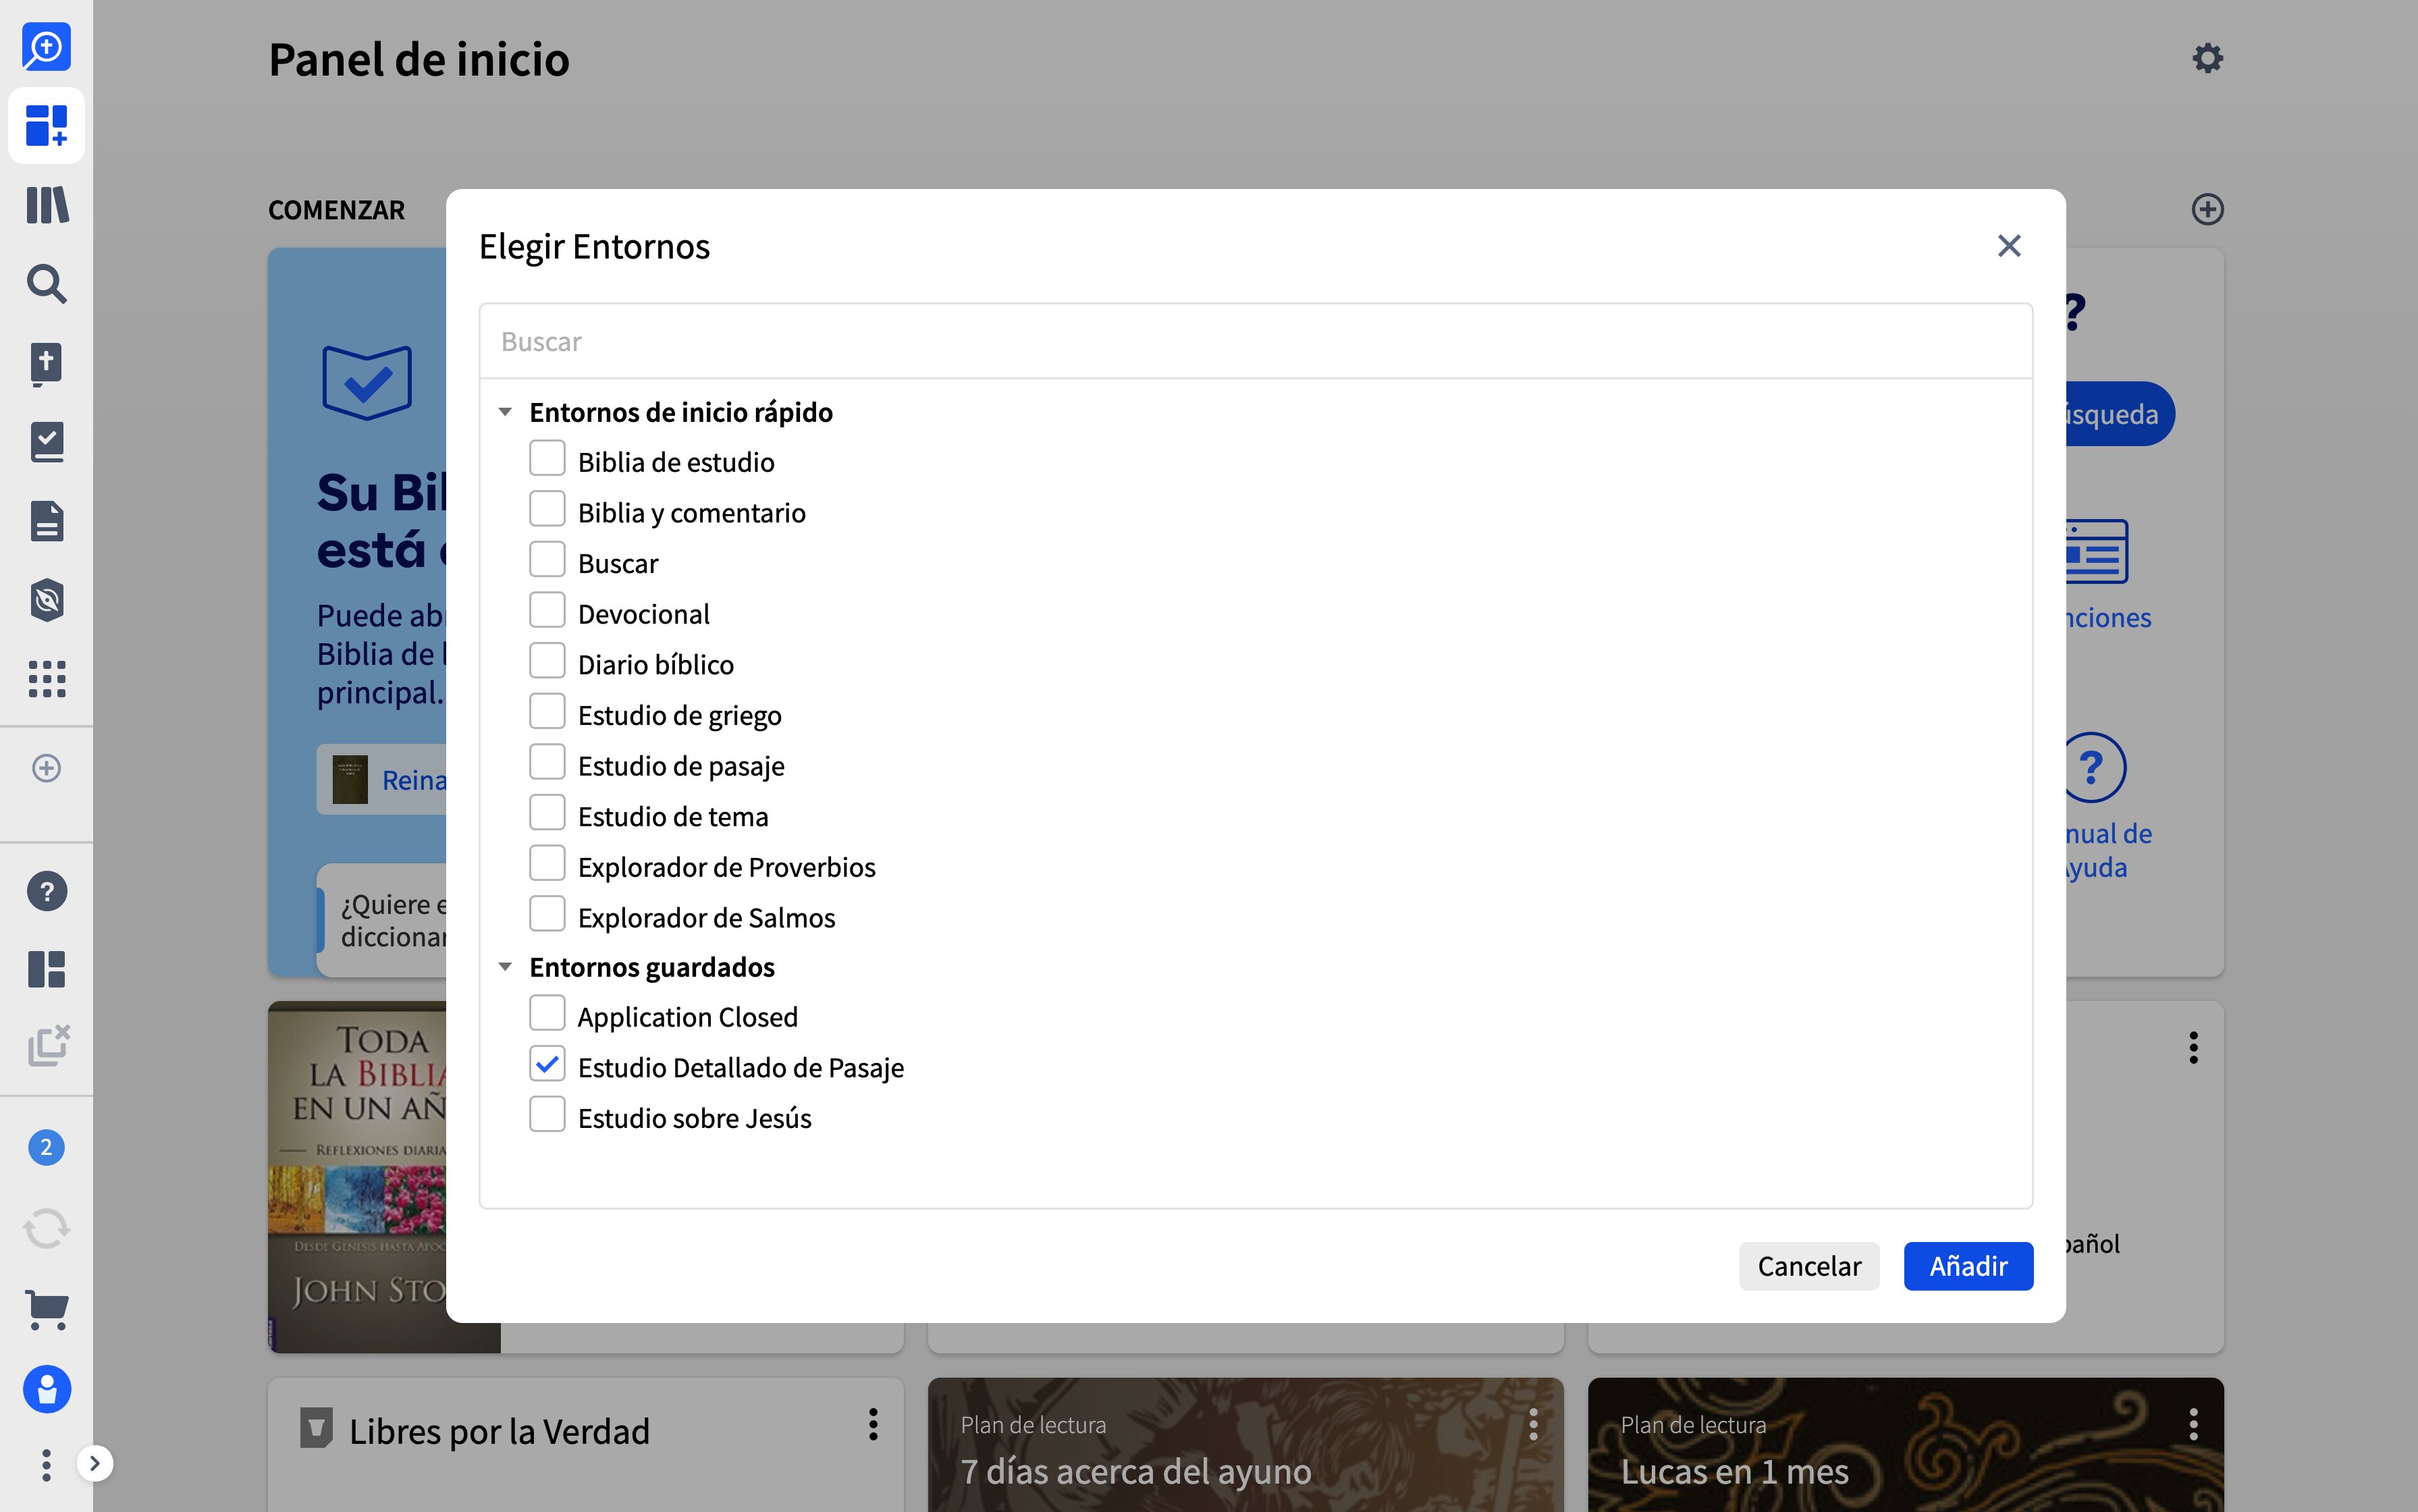Click the sidebar add shortcut plus icon

[x=46, y=768]
